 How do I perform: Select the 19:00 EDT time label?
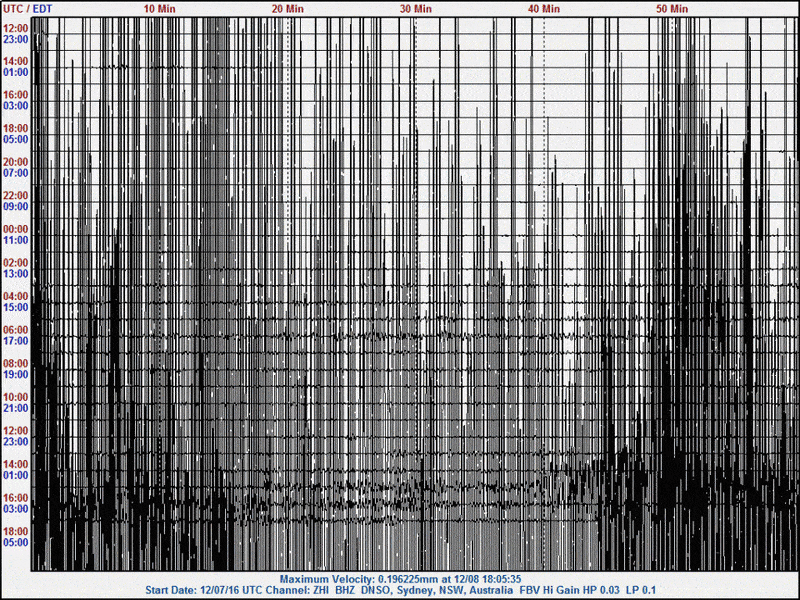tap(16, 374)
